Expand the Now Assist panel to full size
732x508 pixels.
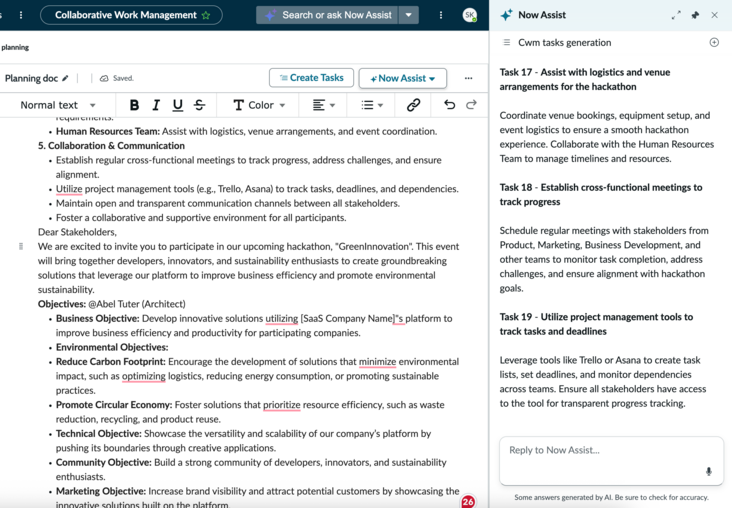pos(676,15)
